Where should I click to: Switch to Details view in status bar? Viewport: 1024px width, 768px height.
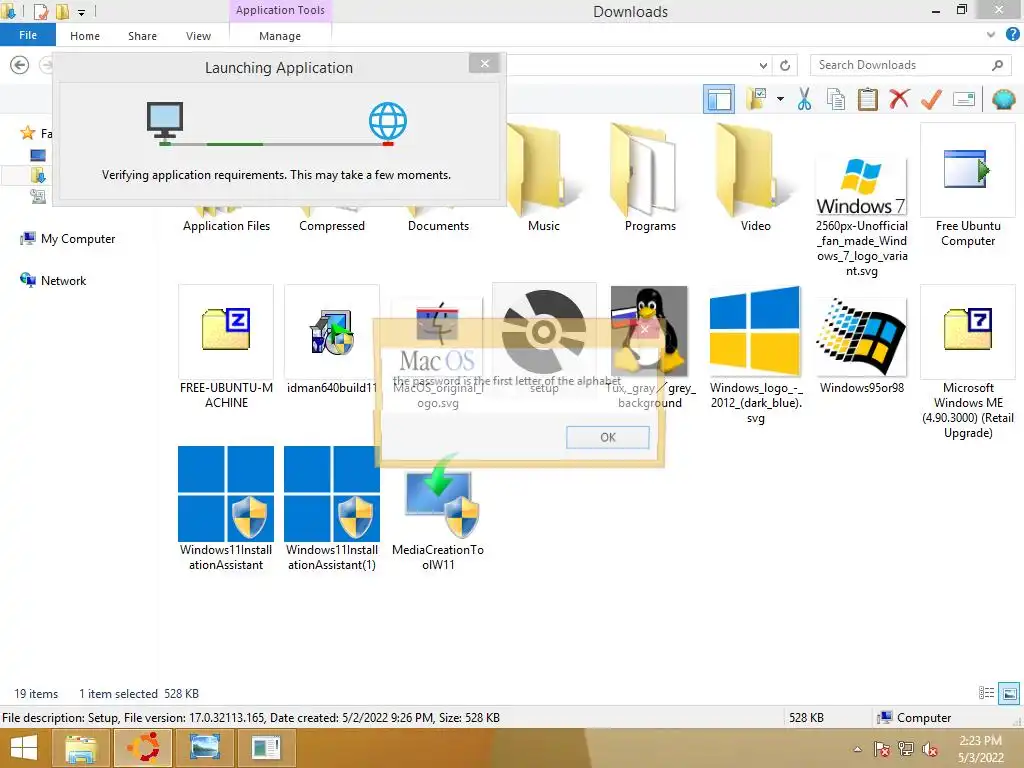[986, 693]
